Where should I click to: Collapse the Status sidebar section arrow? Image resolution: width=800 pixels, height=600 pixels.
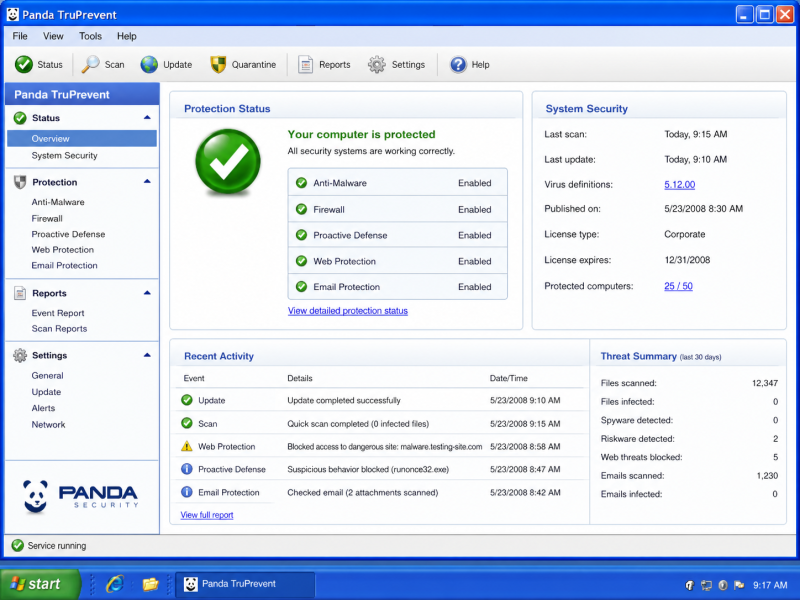point(147,117)
